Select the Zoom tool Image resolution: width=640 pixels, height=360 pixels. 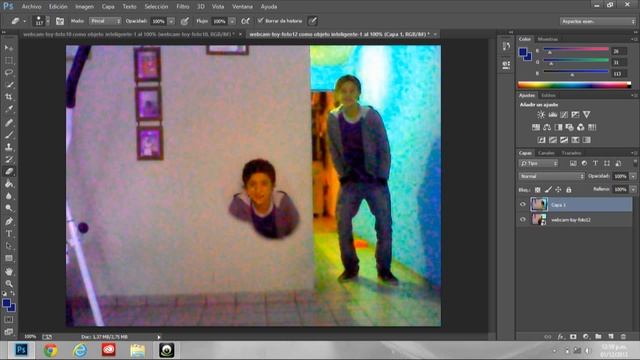[x=9, y=284]
